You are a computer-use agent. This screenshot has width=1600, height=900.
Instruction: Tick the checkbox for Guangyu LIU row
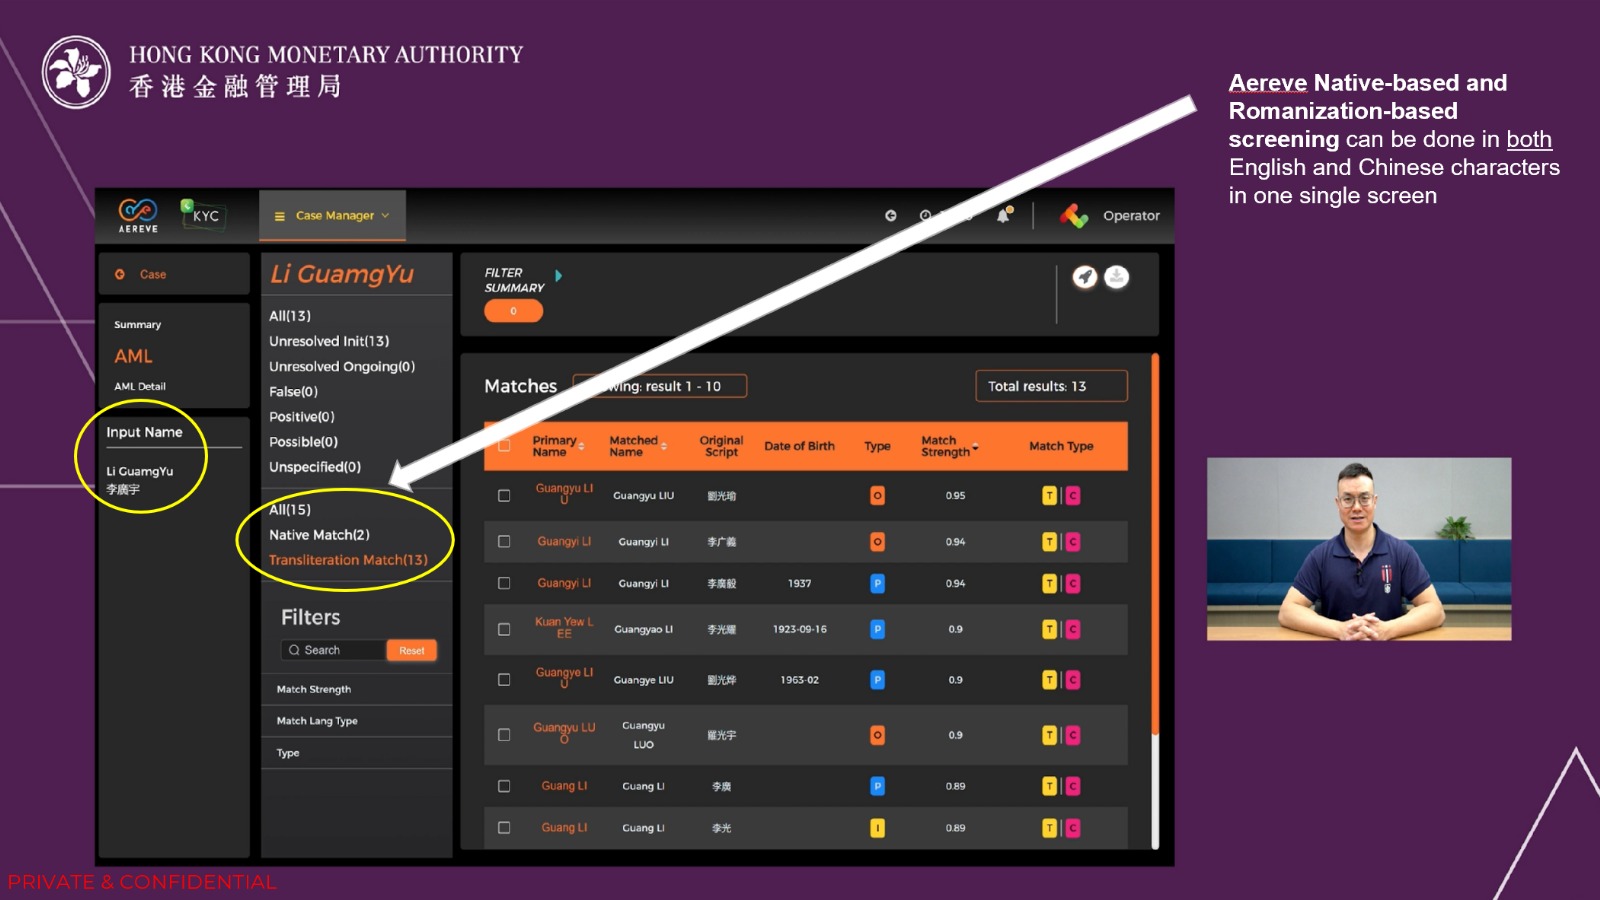504,496
